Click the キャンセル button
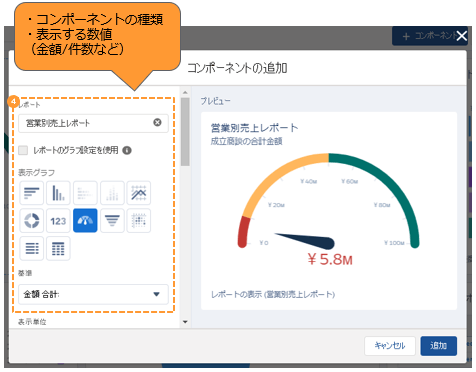The width and height of the screenshot is (476, 372). pos(390,346)
